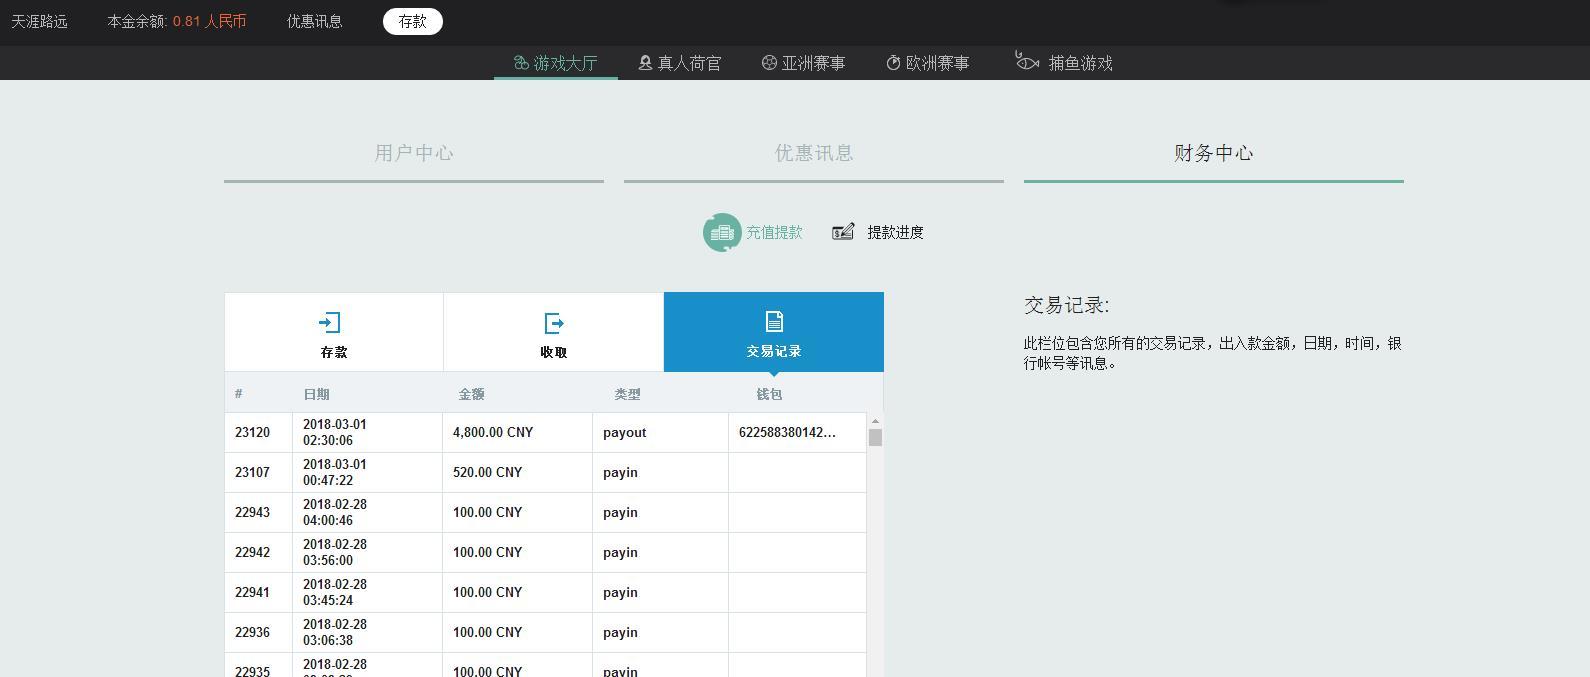Click the 充值提款 round cash icon
Image resolution: width=1590 pixels, height=677 pixels.
tap(722, 232)
